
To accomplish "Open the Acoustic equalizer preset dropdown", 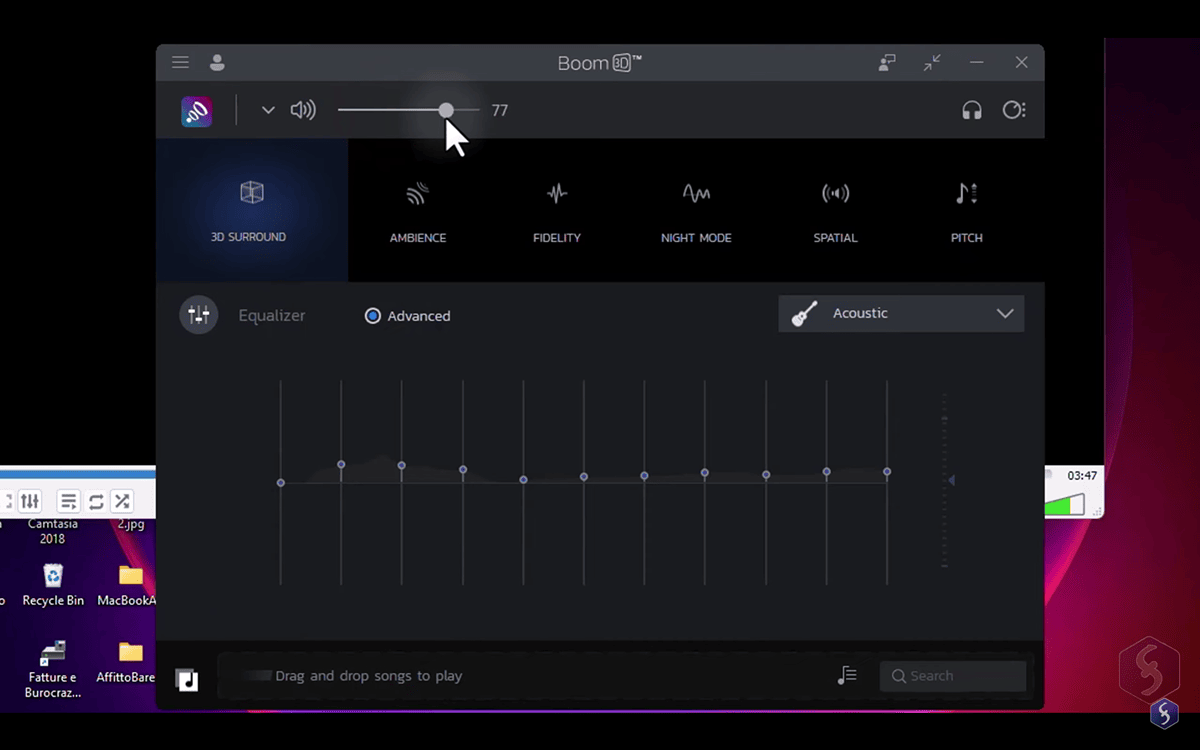I will point(901,313).
